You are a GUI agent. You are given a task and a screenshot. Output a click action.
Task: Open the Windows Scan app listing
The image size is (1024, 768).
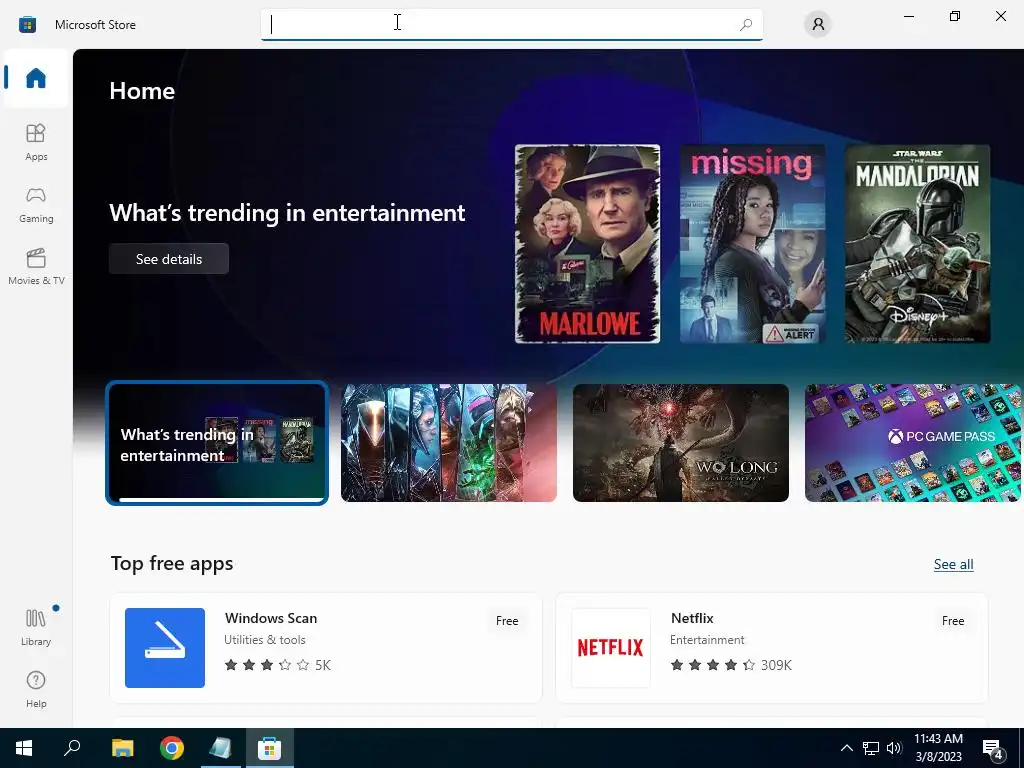326,648
